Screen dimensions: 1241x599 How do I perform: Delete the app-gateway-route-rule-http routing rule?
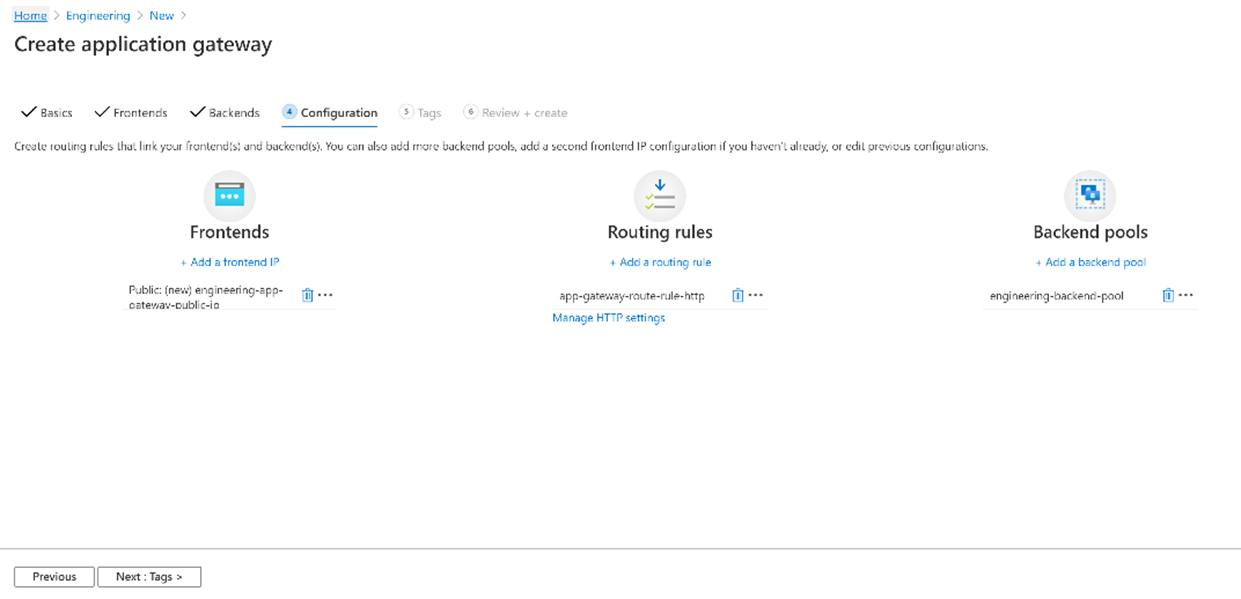tap(738, 295)
